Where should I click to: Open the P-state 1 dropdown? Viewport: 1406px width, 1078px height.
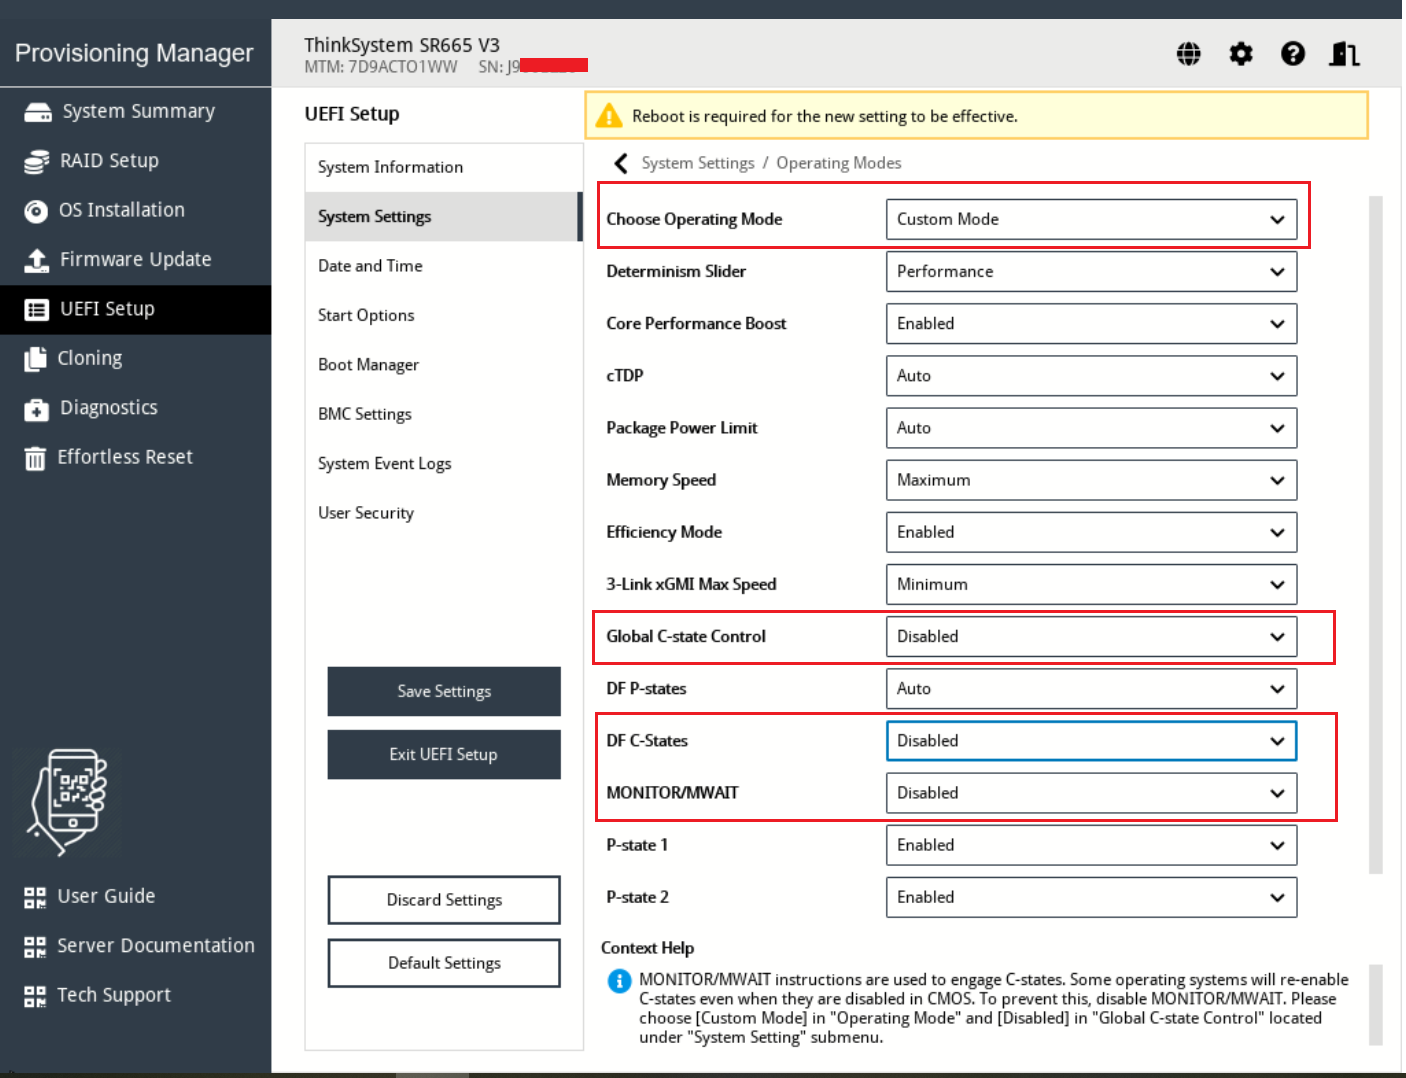click(x=1091, y=845)
